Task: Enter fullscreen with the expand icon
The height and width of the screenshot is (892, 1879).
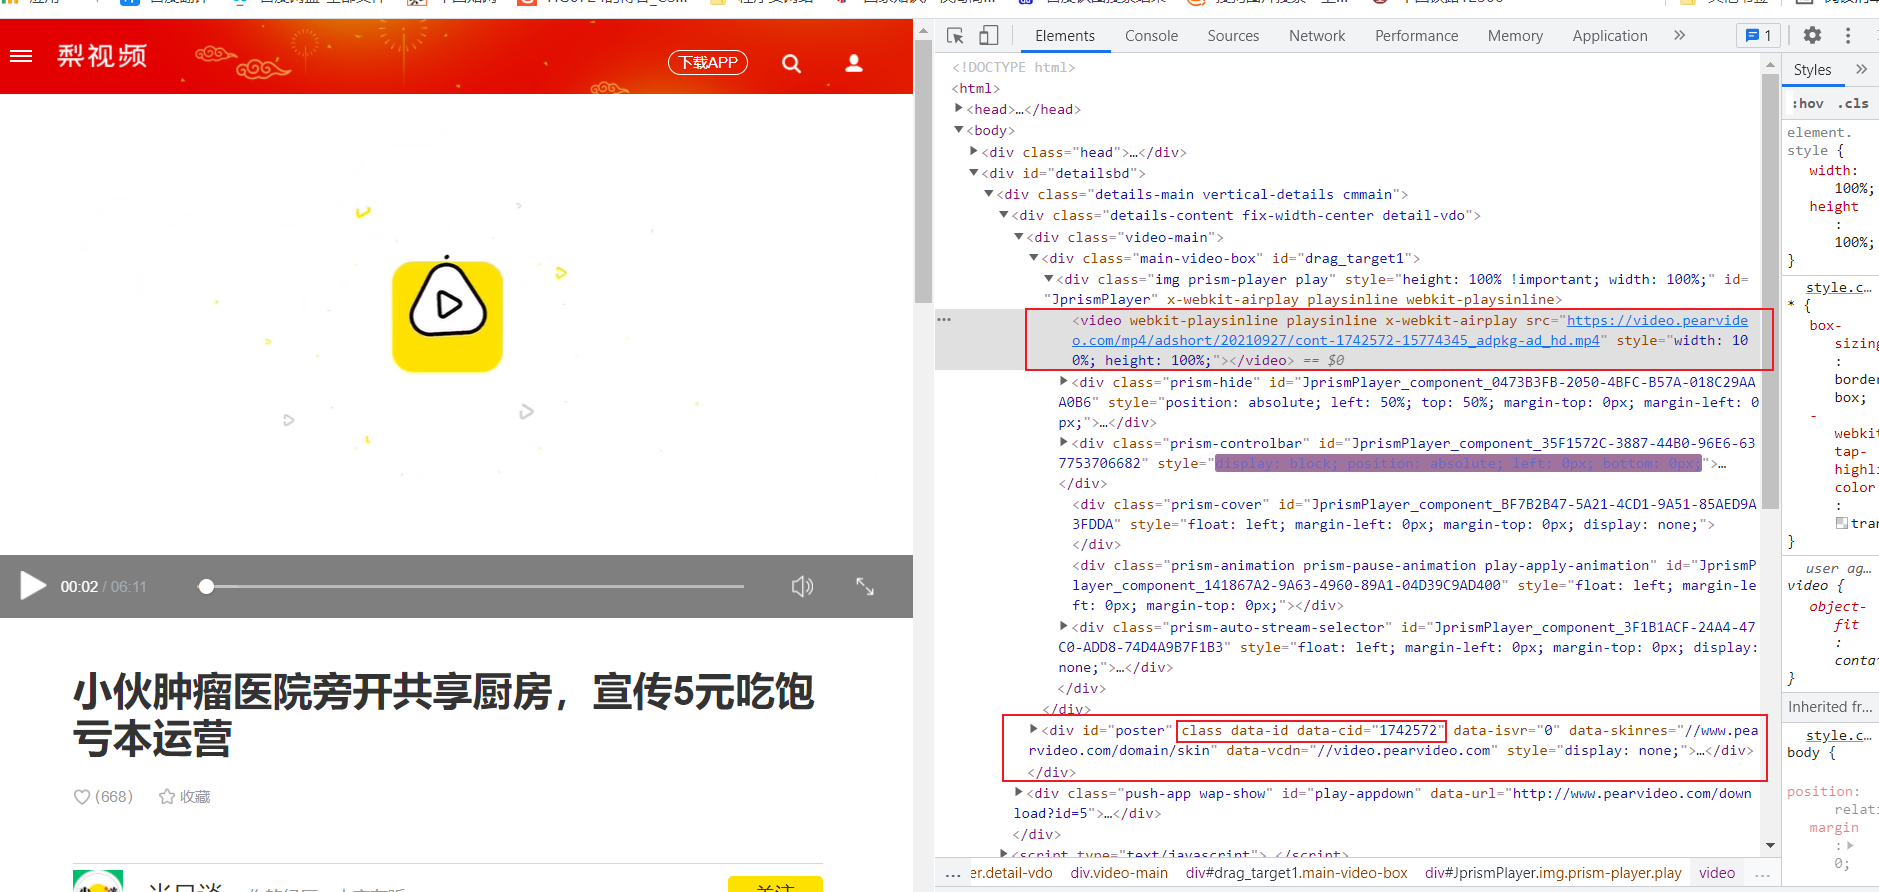Action: tap(866, 587)
